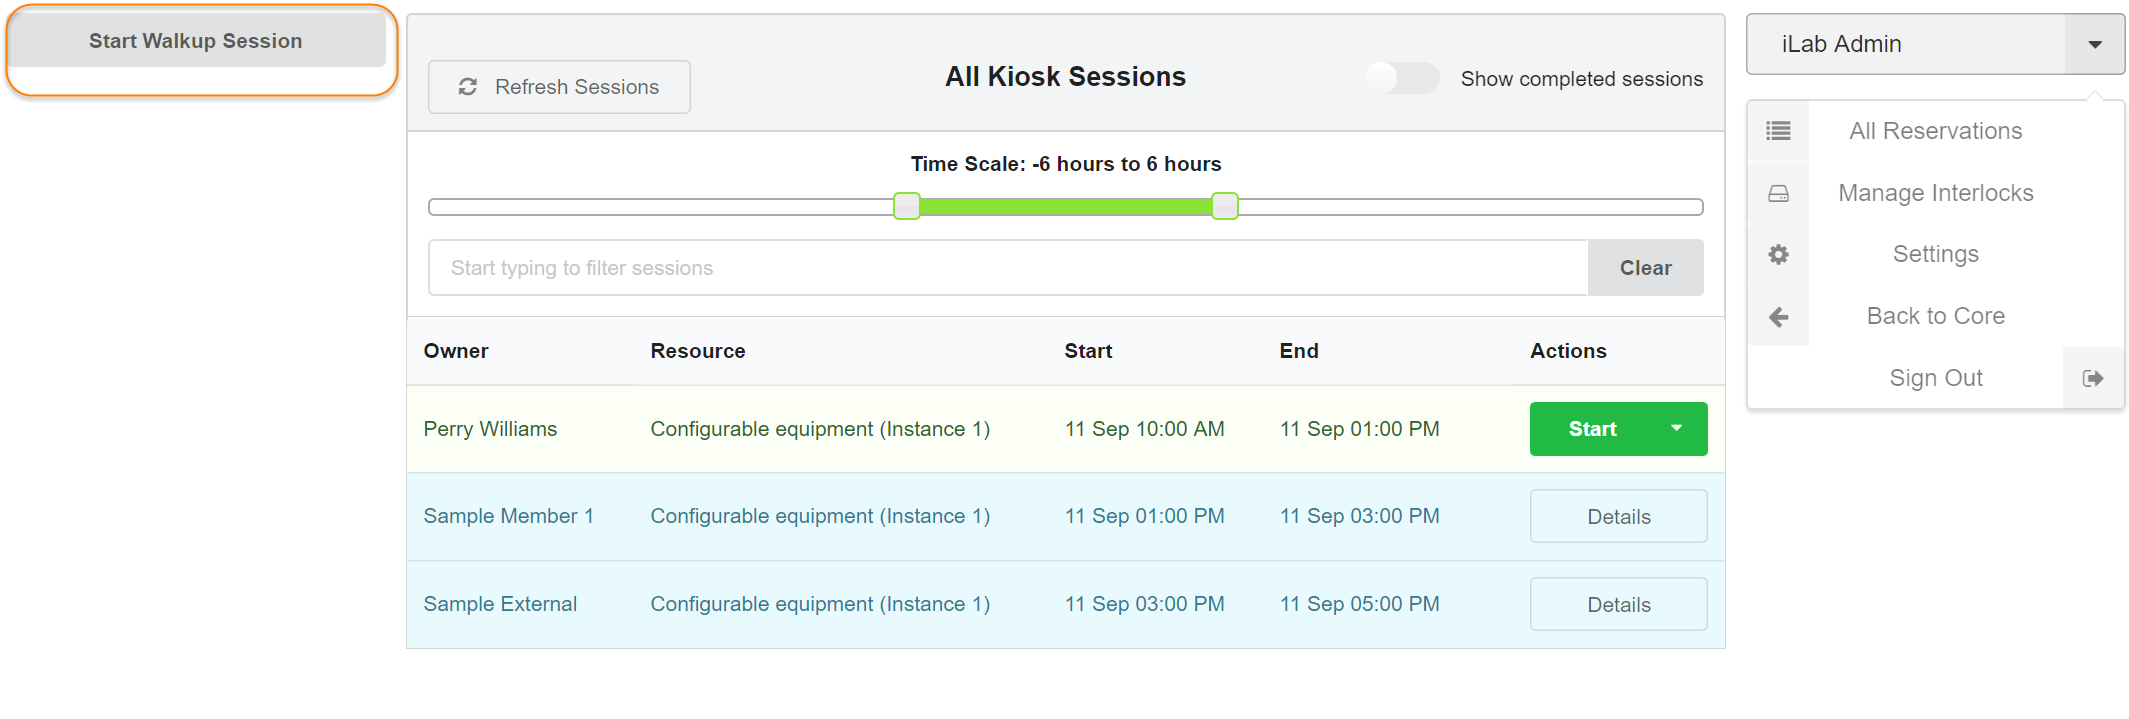
Task: Expand the iLab Admin dropdown arrow
Action: coord(2094,44)
